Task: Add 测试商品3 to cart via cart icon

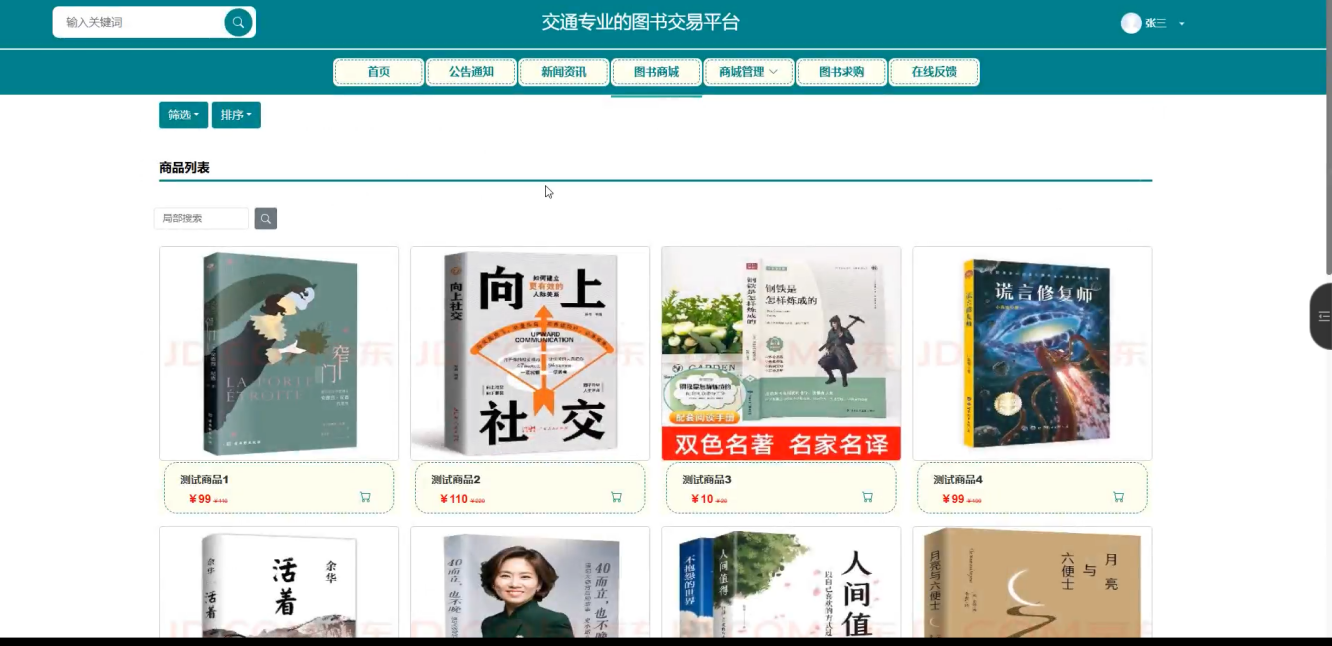Action: click(x=867, y=497)
